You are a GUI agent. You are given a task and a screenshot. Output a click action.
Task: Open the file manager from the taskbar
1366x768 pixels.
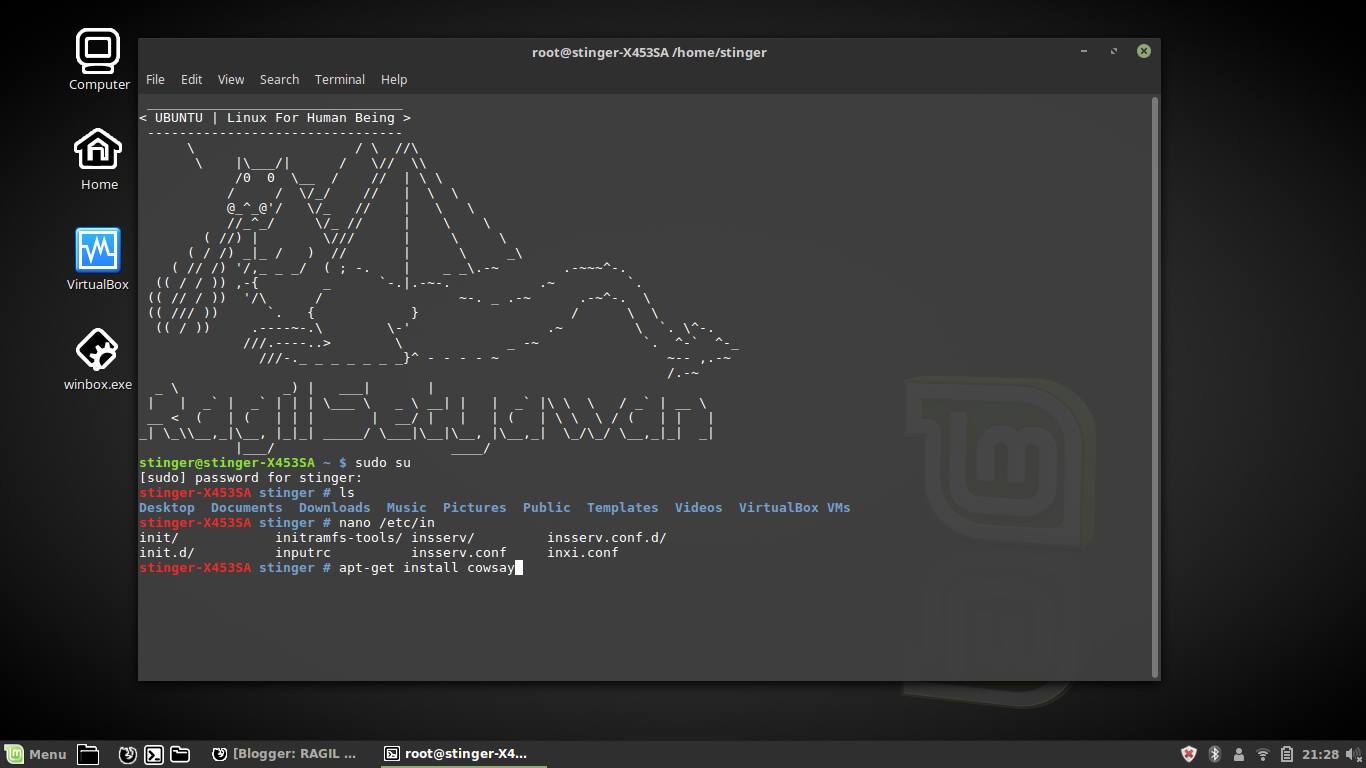click(x=88, y=754)
